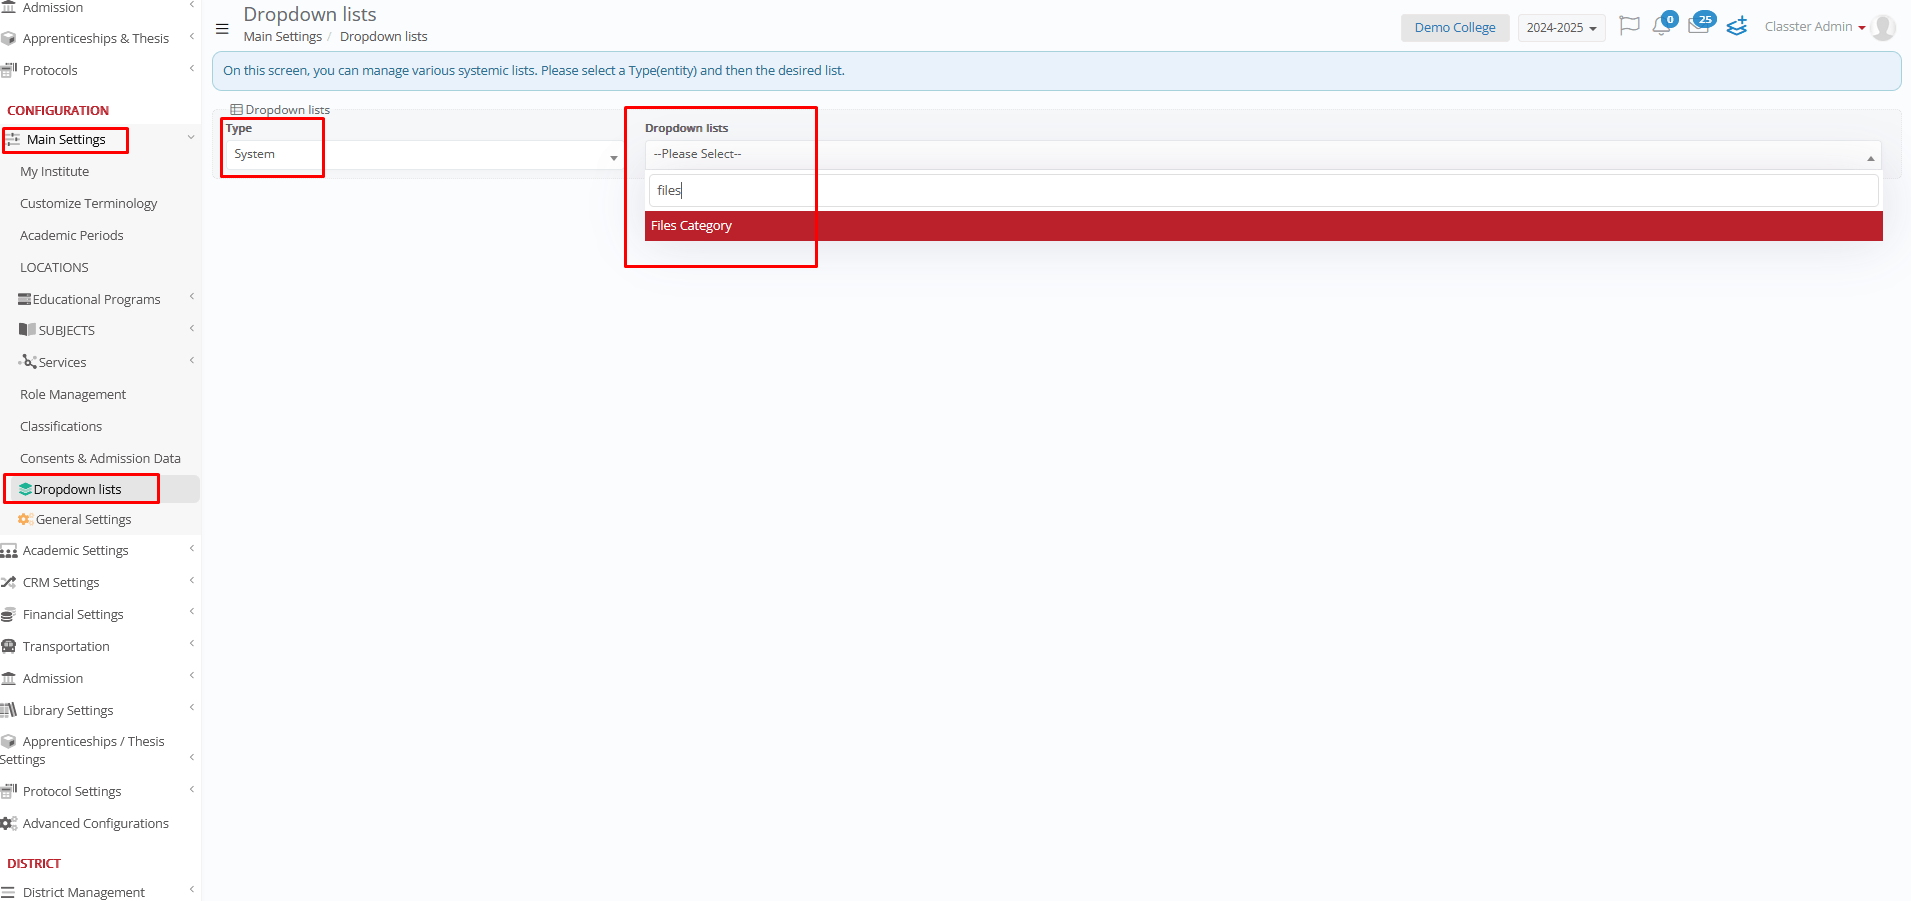Click the Main Settings breadcrumb link
1911x901 pixels.
[x=282, y=37]
